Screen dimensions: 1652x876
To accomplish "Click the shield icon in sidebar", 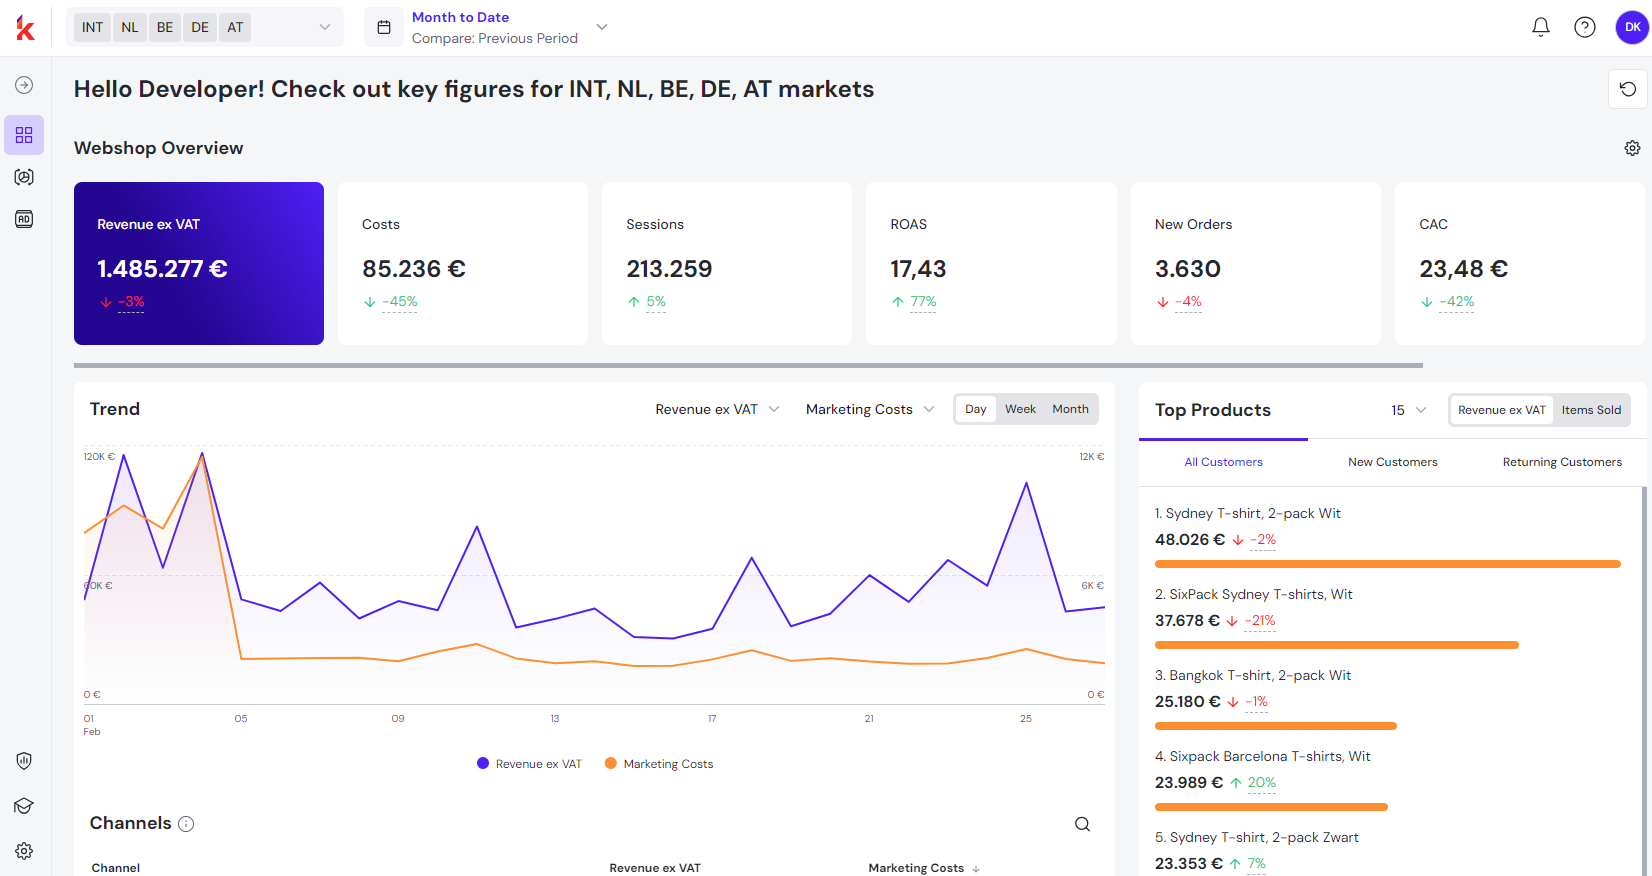I will 24,761.
